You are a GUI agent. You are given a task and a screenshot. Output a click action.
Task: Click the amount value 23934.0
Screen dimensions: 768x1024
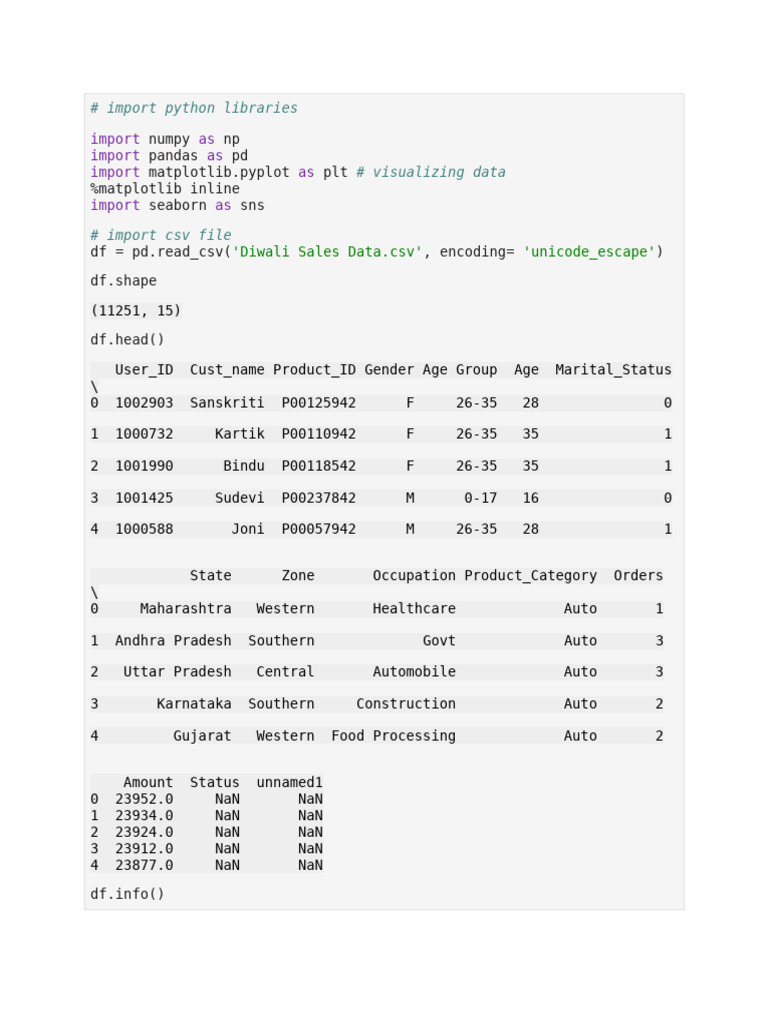point(144,816)
